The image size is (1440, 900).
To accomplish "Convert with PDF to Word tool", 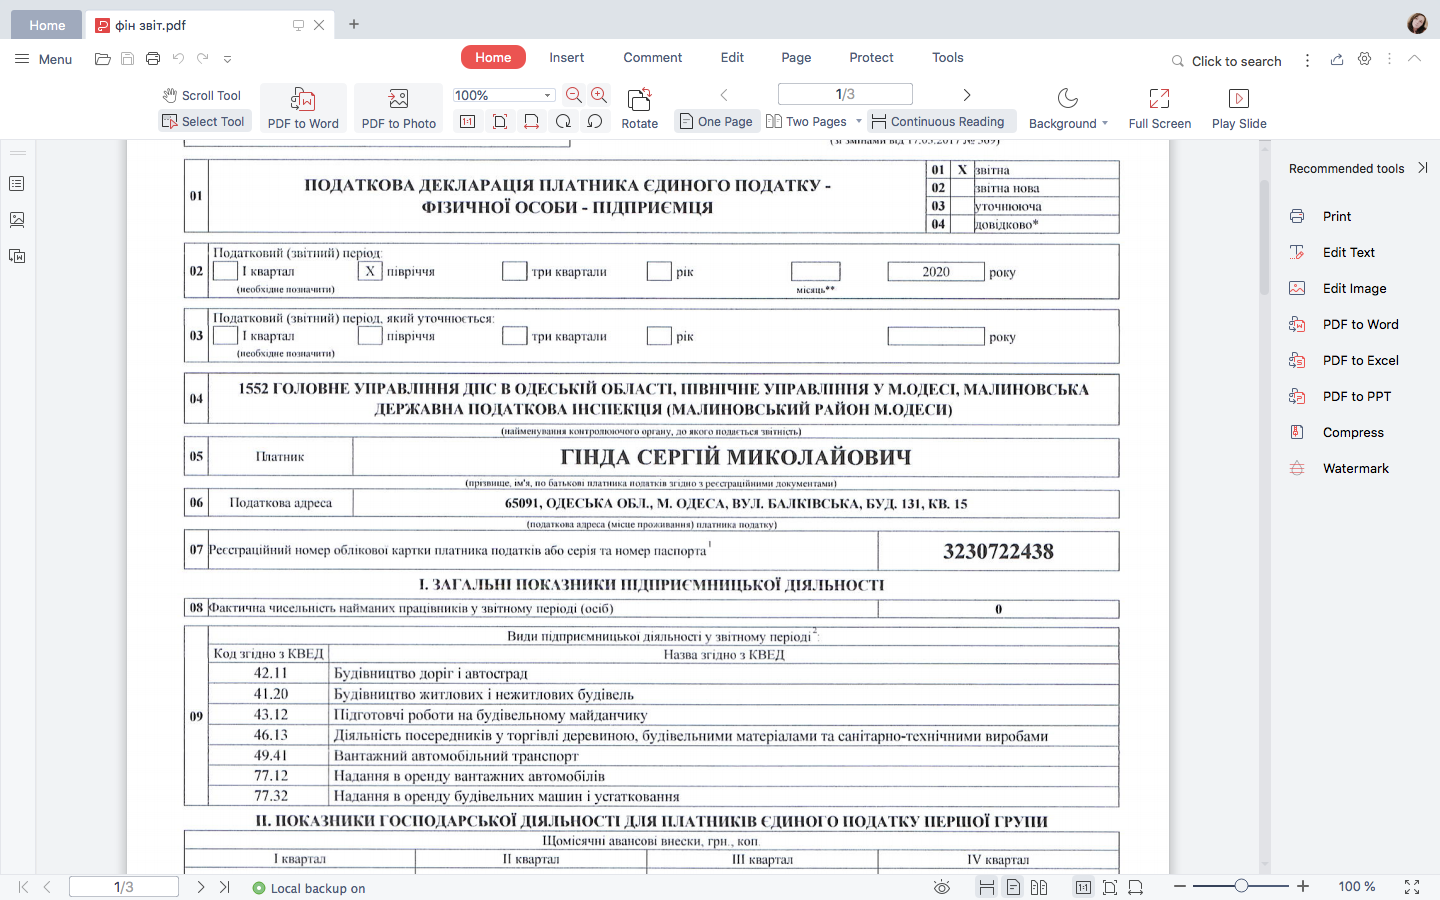I will point(303,109).
